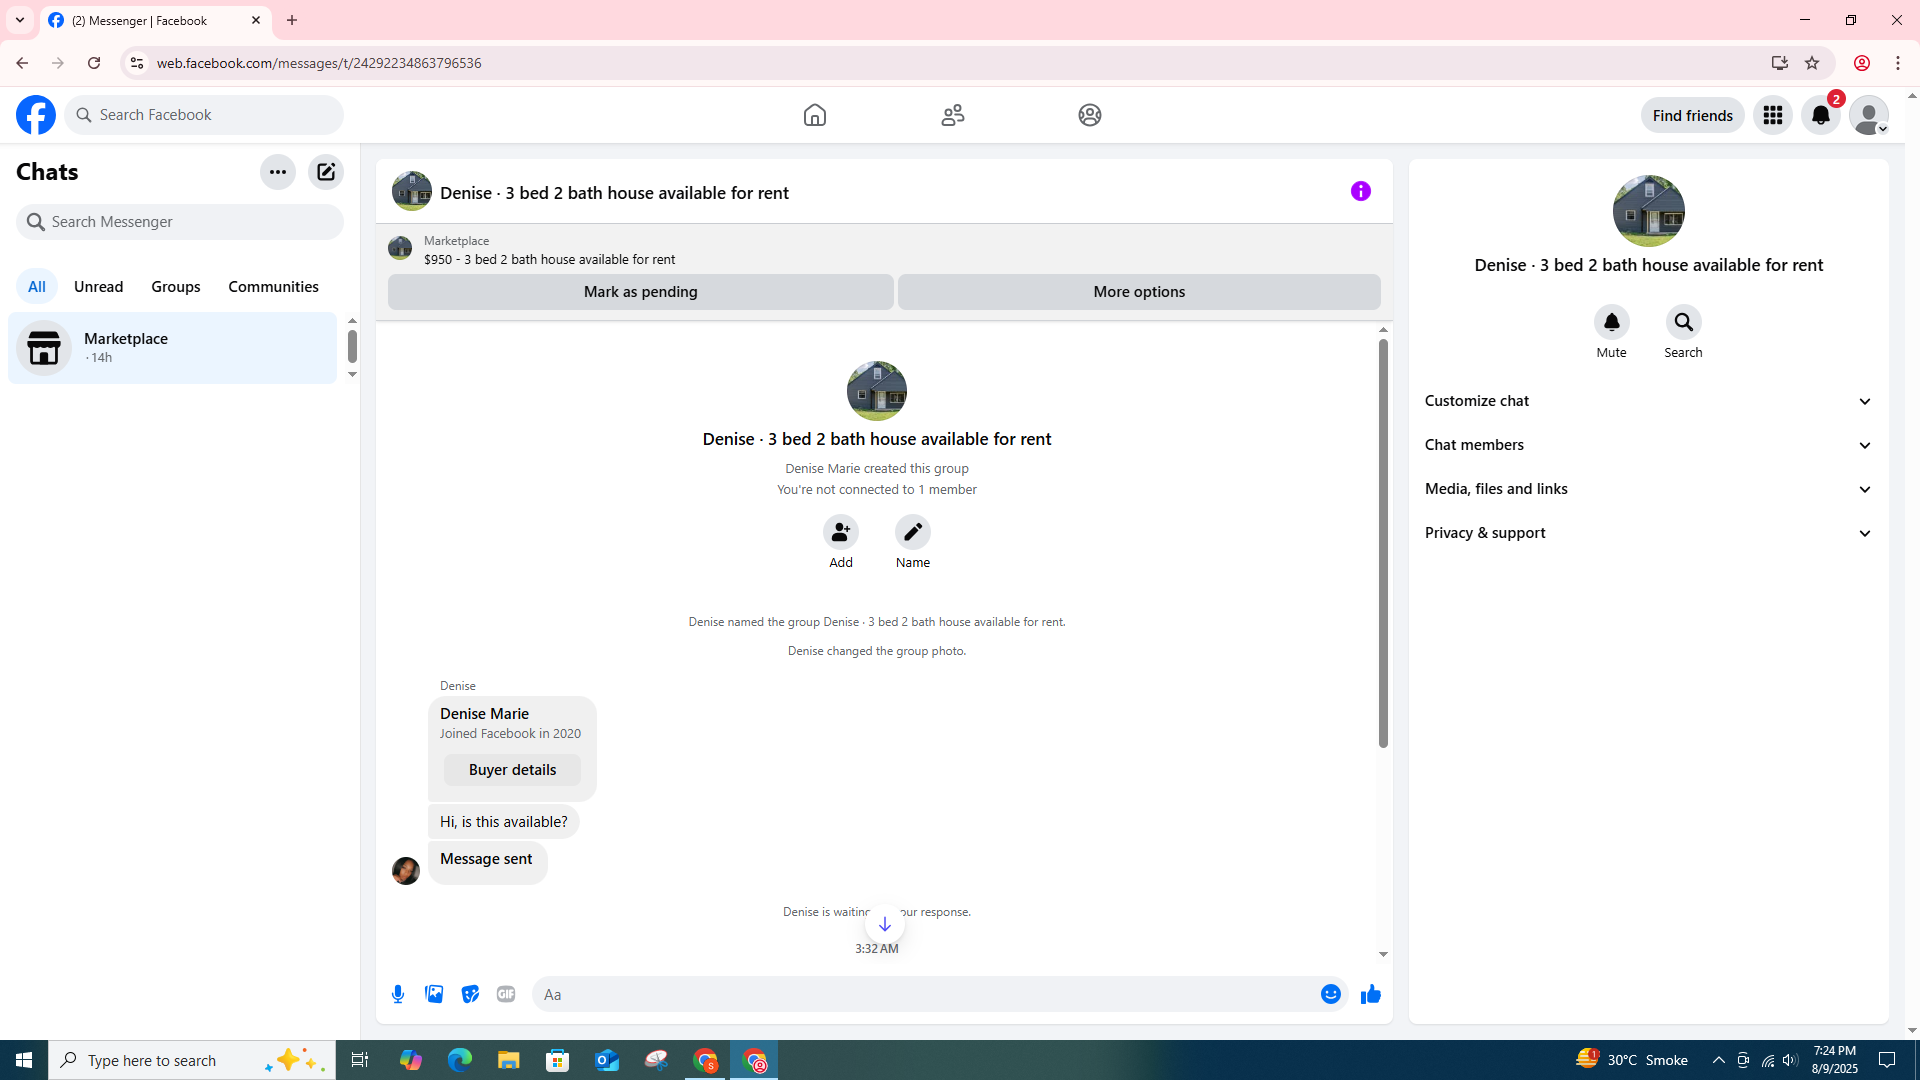Screen dimensions: 1920x1080
Task: Select the Groups chats filter tab
Action: [x=176, y=287]
